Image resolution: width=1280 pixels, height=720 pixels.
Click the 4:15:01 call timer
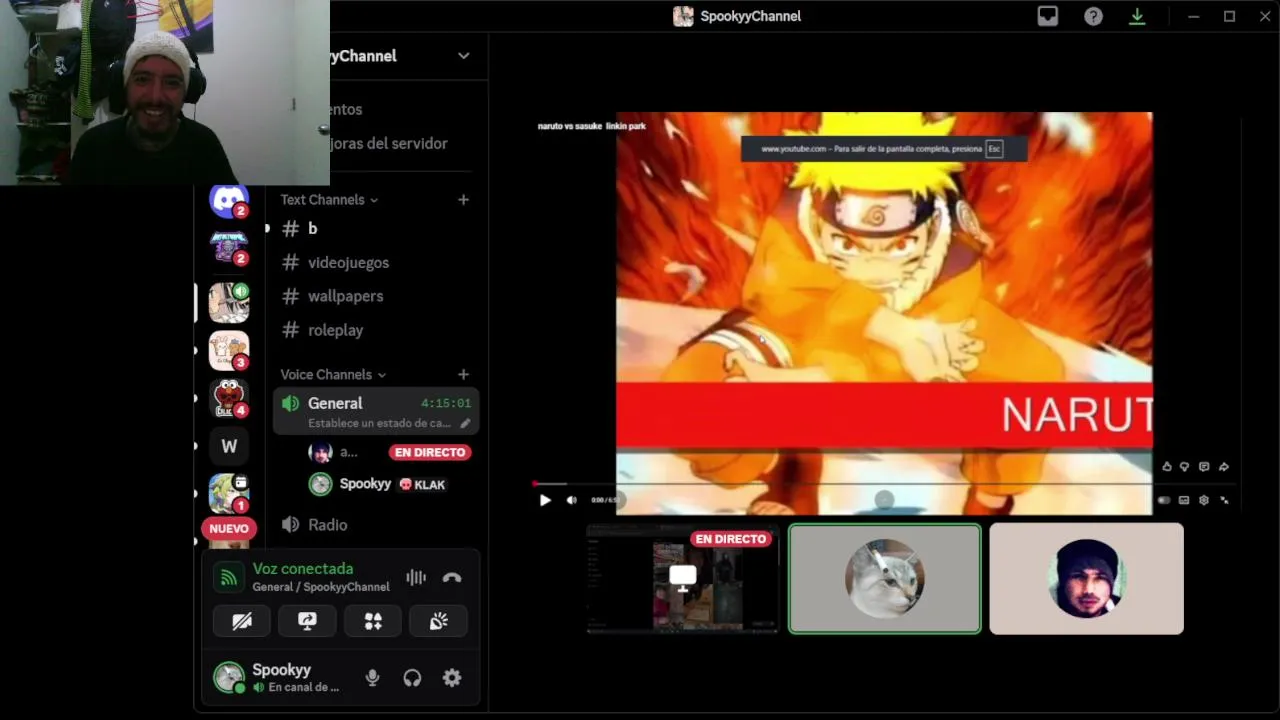click(446, 403)
